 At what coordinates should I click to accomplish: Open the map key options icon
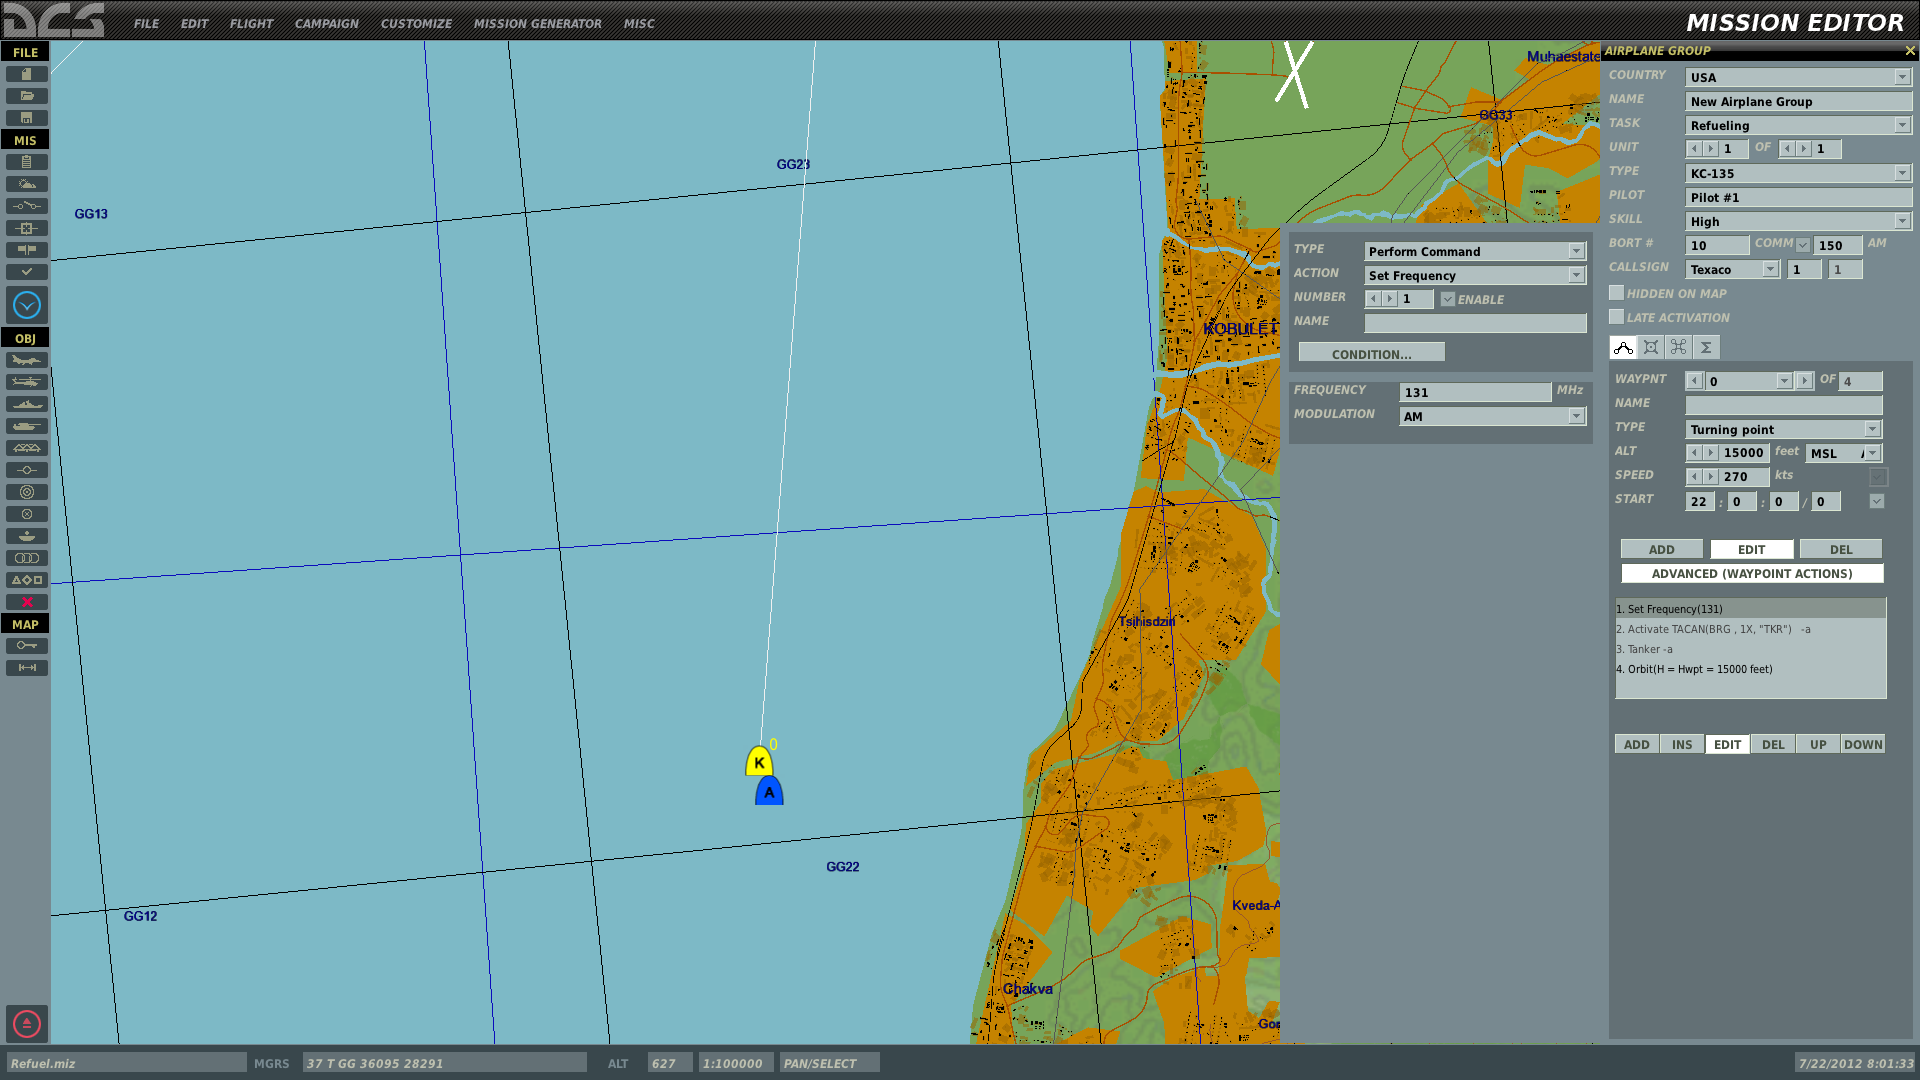pos(26,646)
